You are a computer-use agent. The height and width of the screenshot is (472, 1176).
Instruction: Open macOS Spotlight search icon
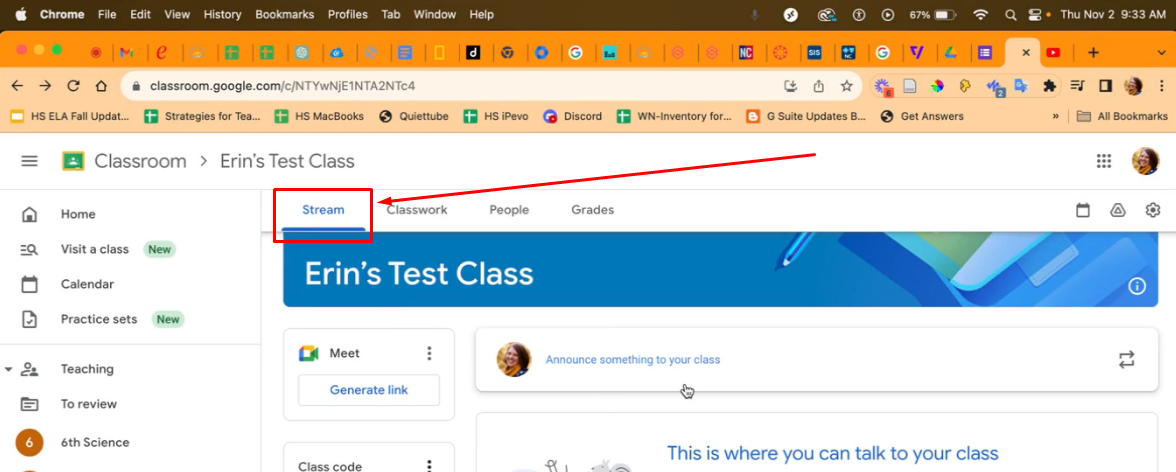1011,14
